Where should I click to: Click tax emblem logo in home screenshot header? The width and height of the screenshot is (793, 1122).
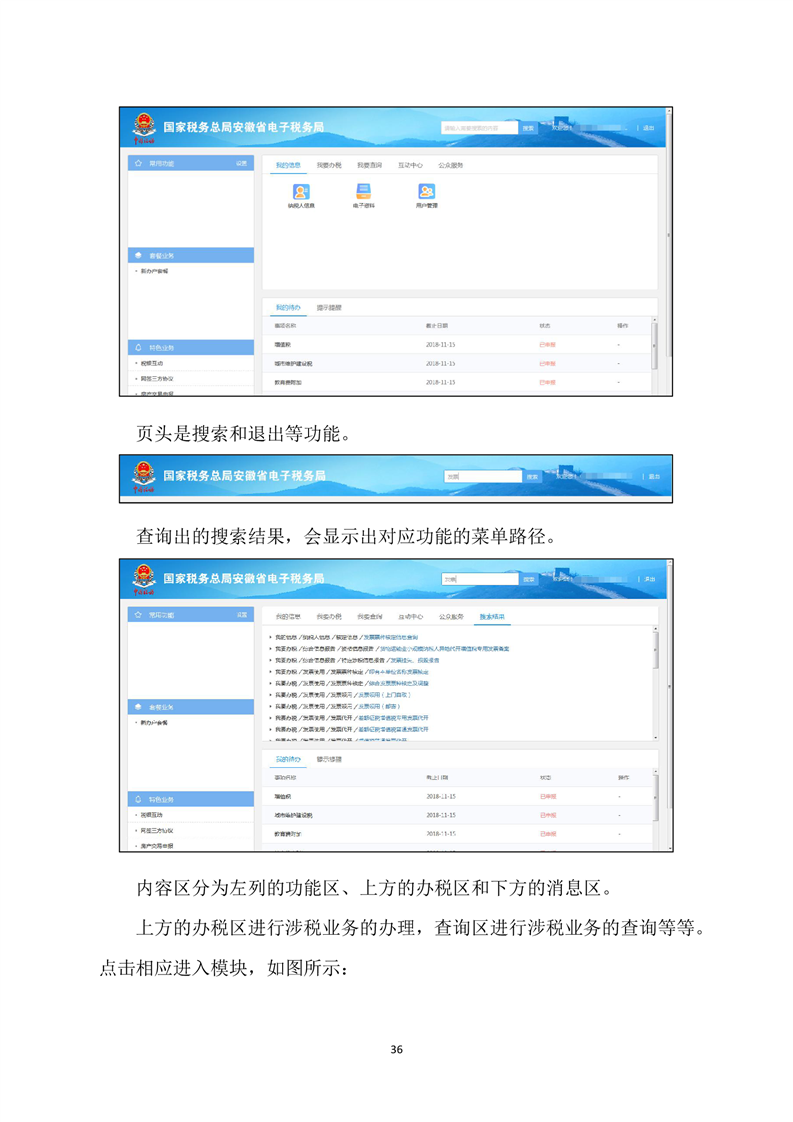144,127
